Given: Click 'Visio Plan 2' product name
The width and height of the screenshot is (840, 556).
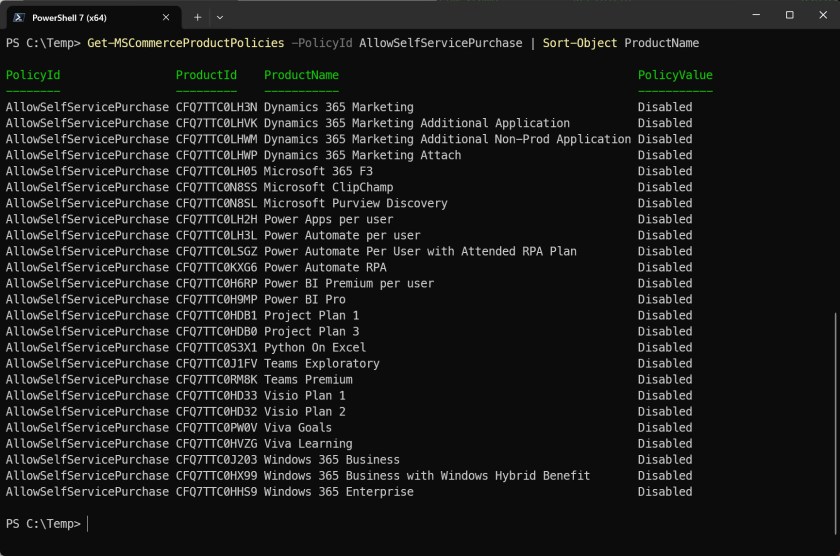Looking at the screenshot, I should point(305,412).
